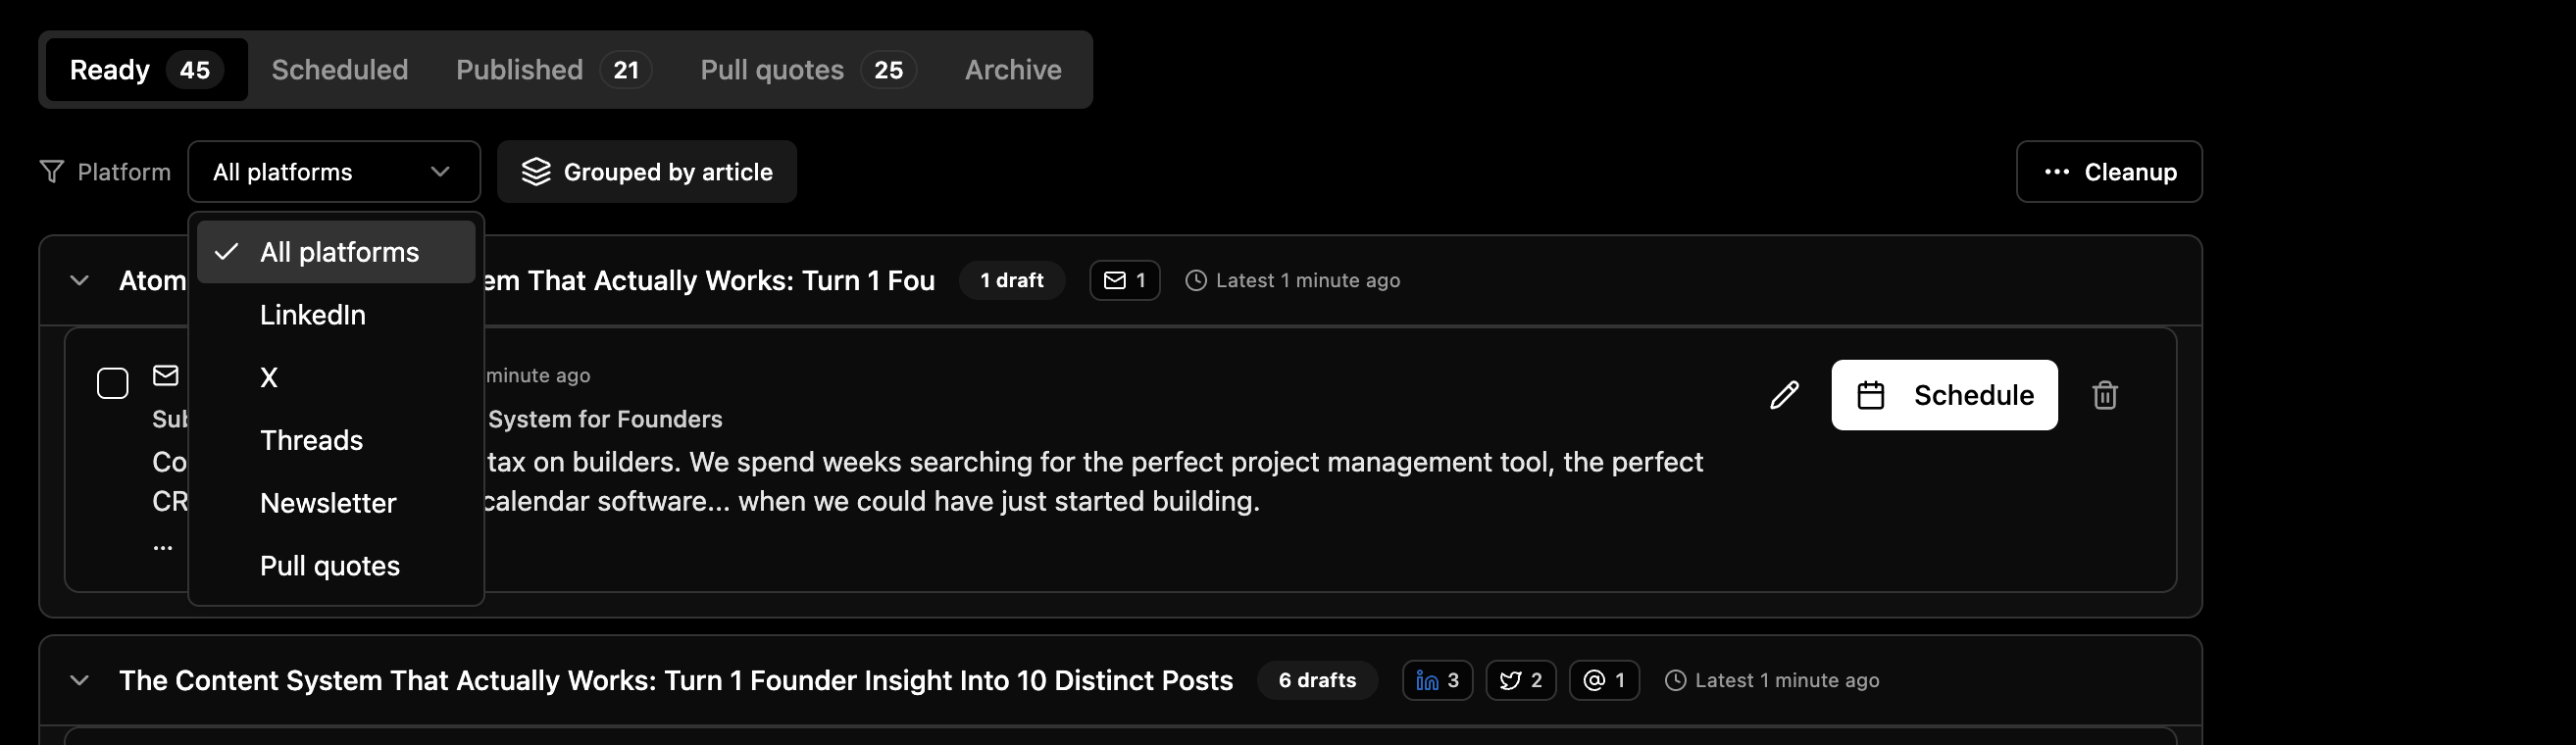Choose X from platform list
This screenshot has width=2576, height=745.
tap(336, 378)
